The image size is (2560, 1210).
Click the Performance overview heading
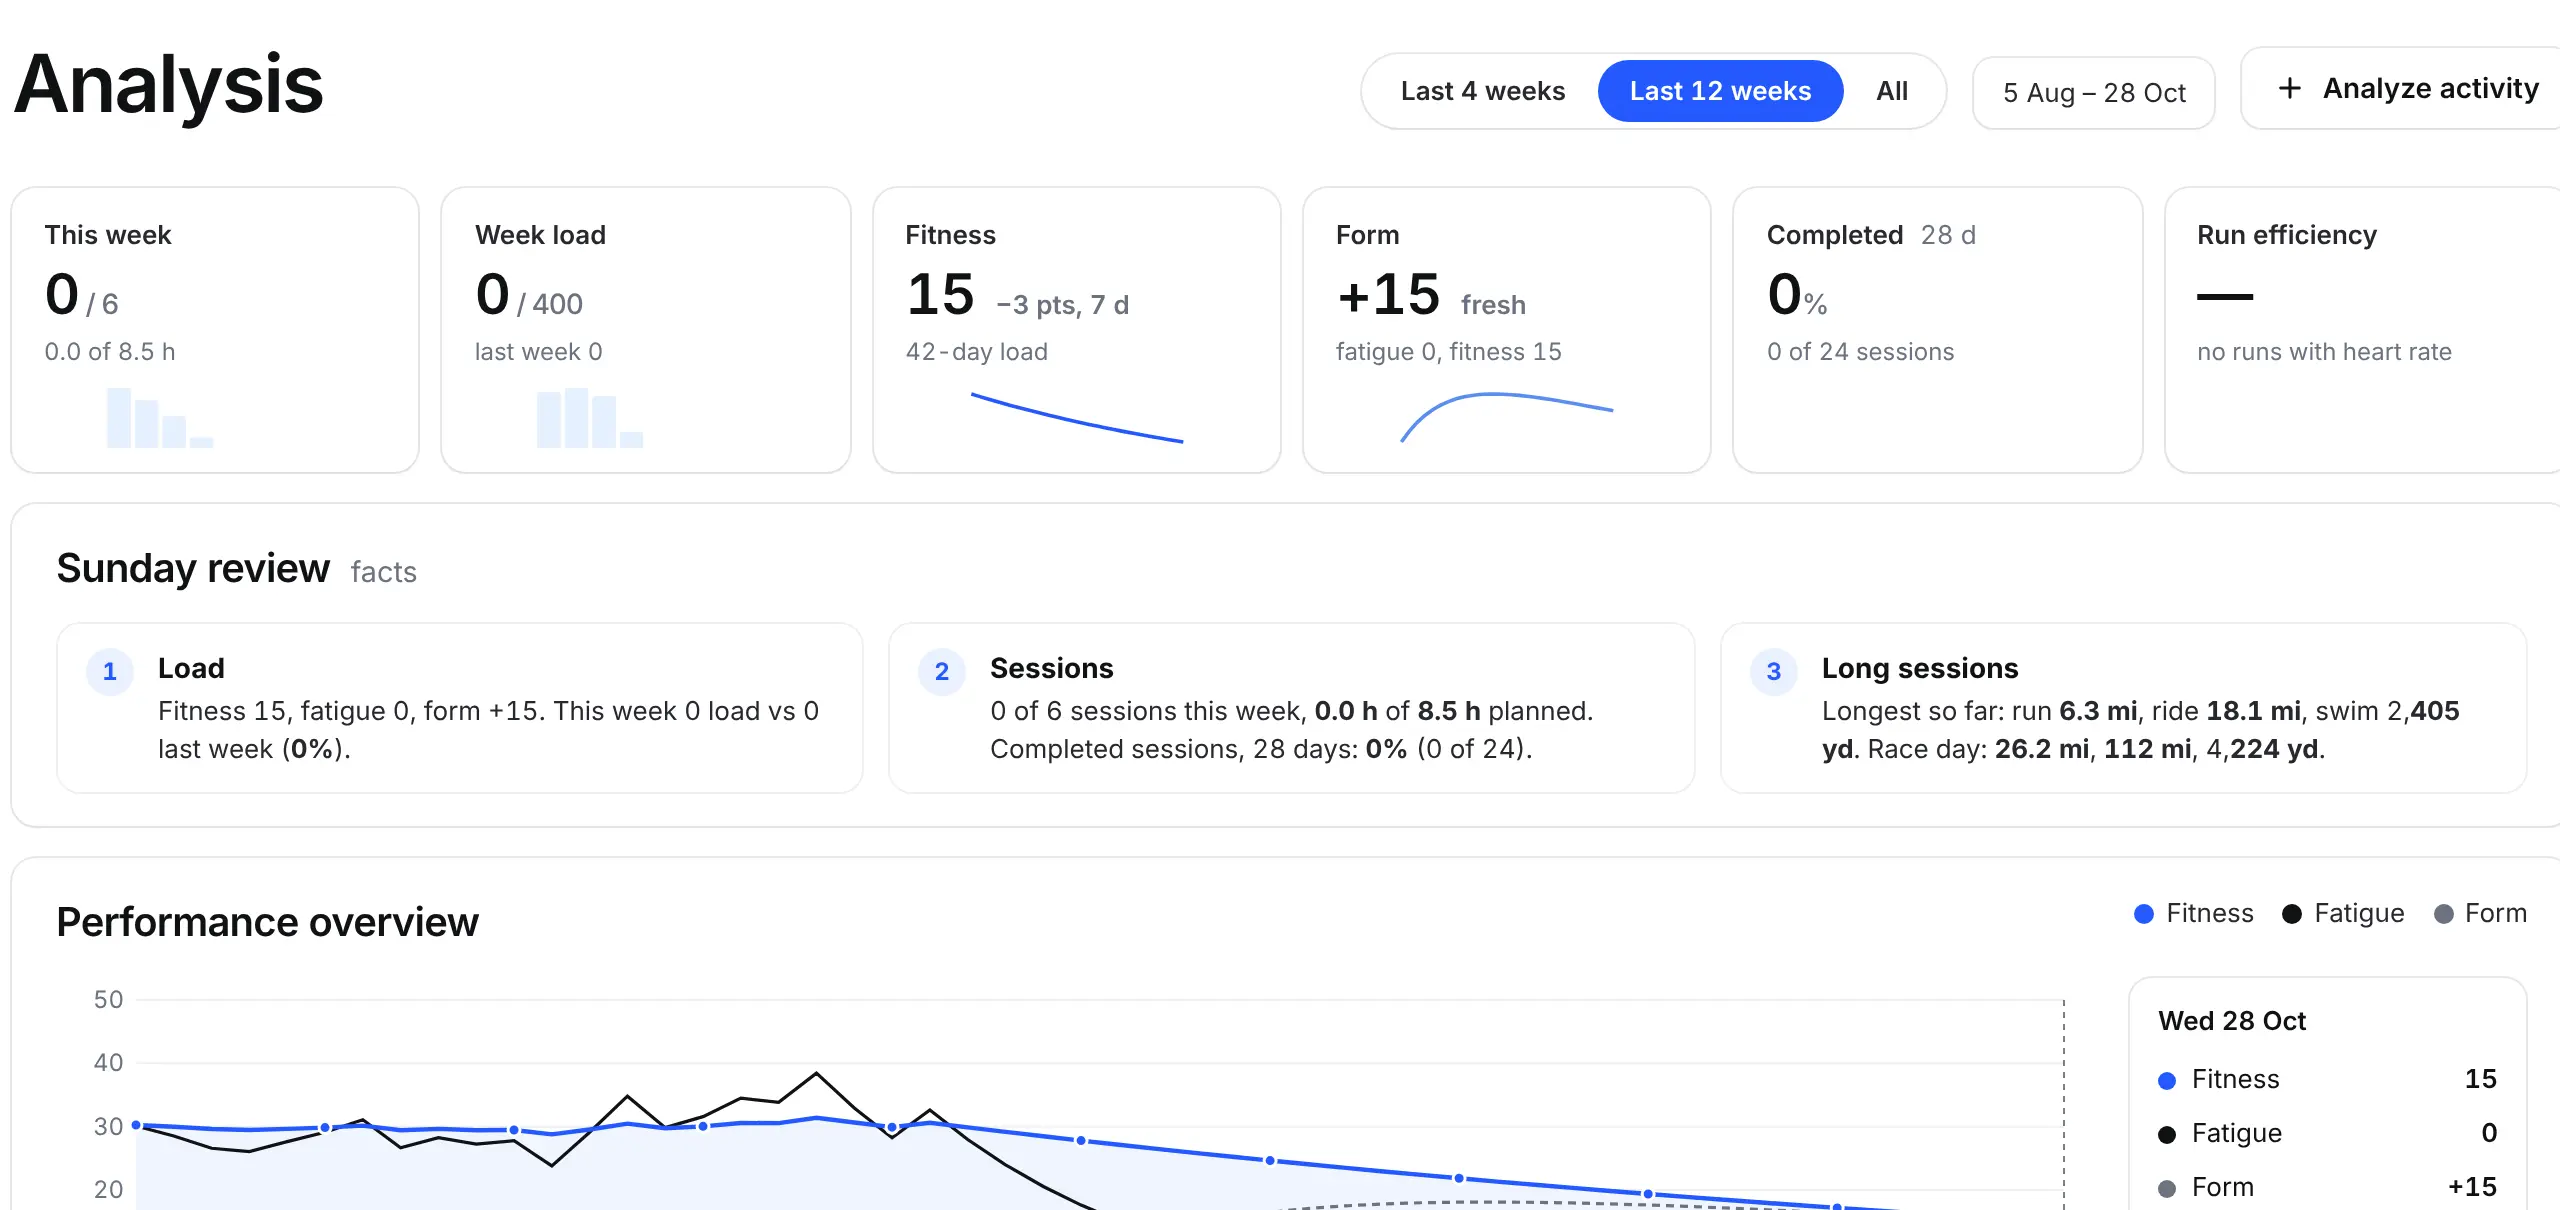267,922
